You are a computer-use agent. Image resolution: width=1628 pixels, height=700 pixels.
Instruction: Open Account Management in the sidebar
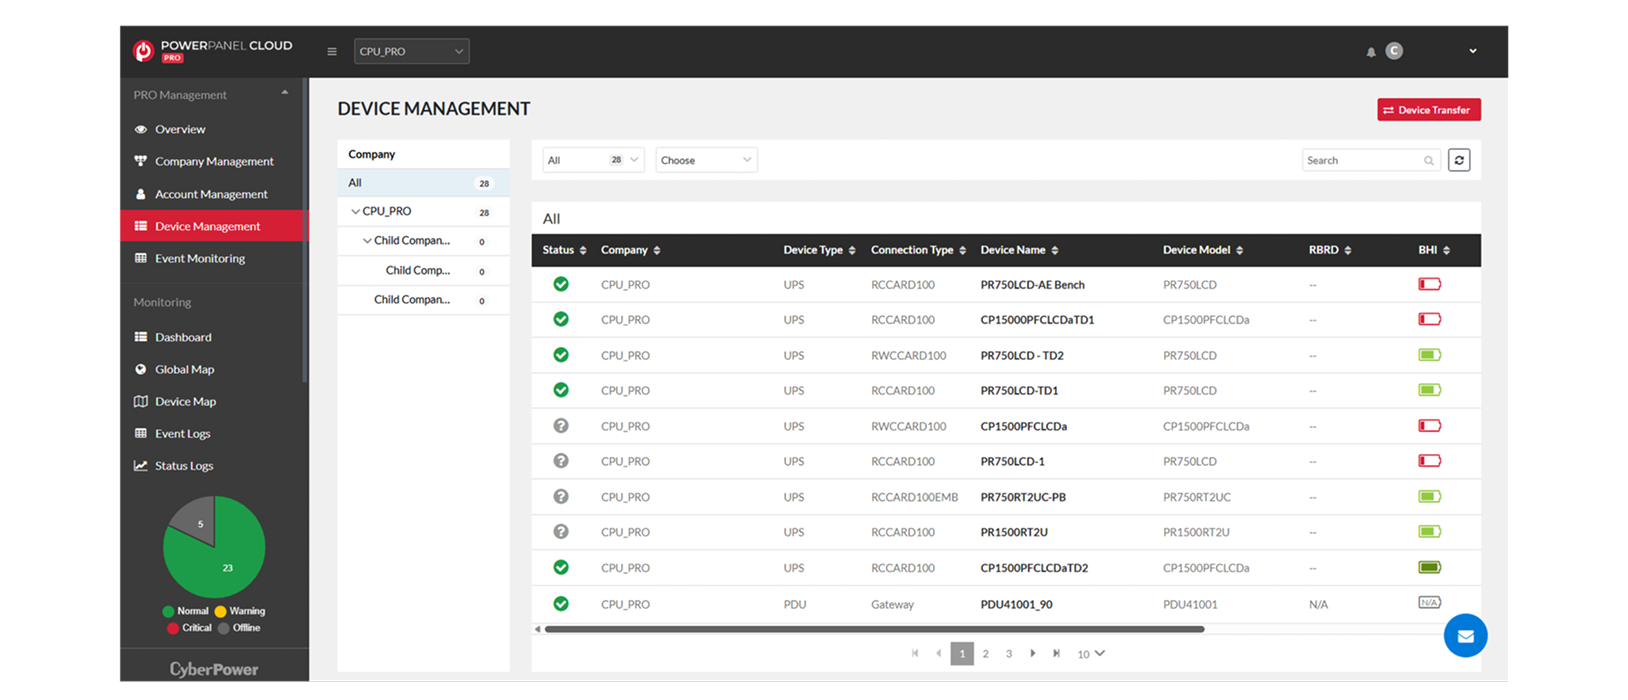(212, 194)
